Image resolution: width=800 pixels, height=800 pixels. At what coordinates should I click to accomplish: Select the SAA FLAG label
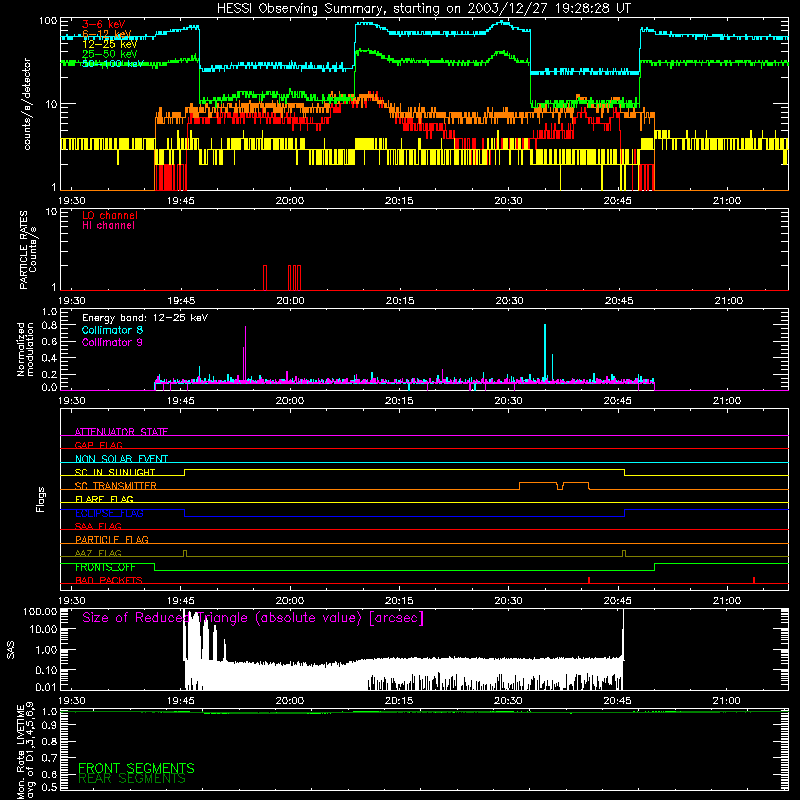coord(98,526)
